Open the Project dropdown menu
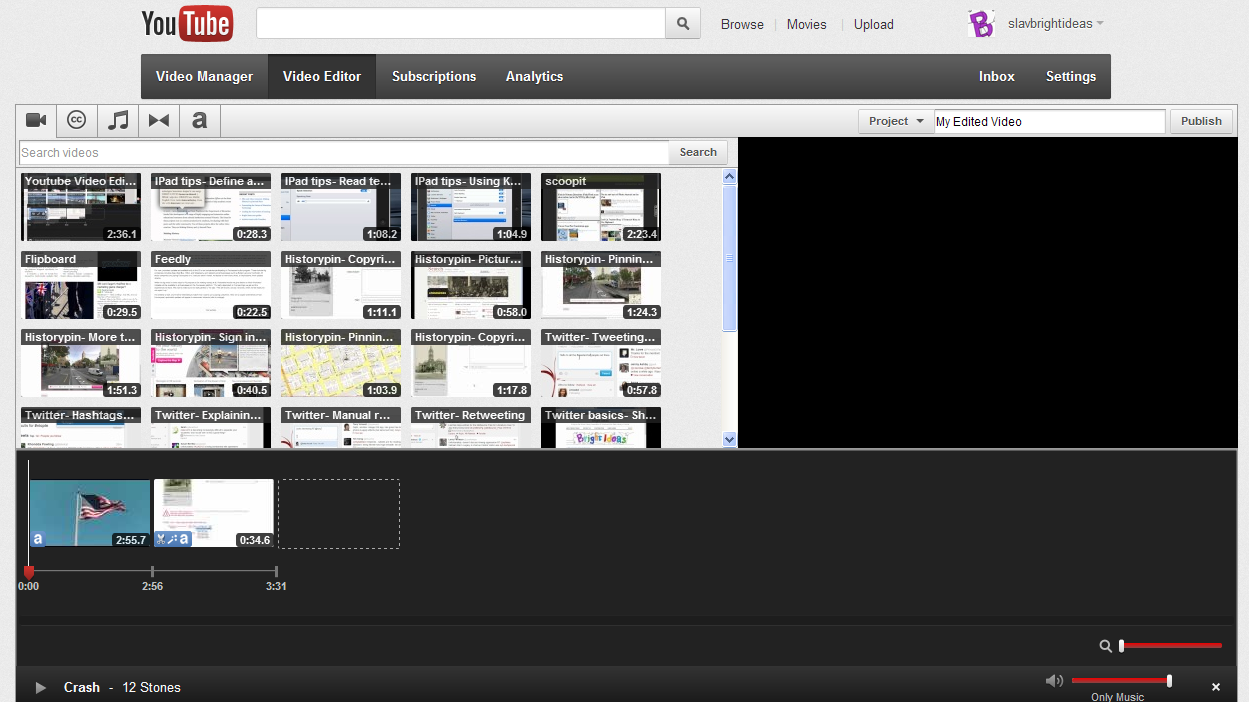 coord(896,121)
